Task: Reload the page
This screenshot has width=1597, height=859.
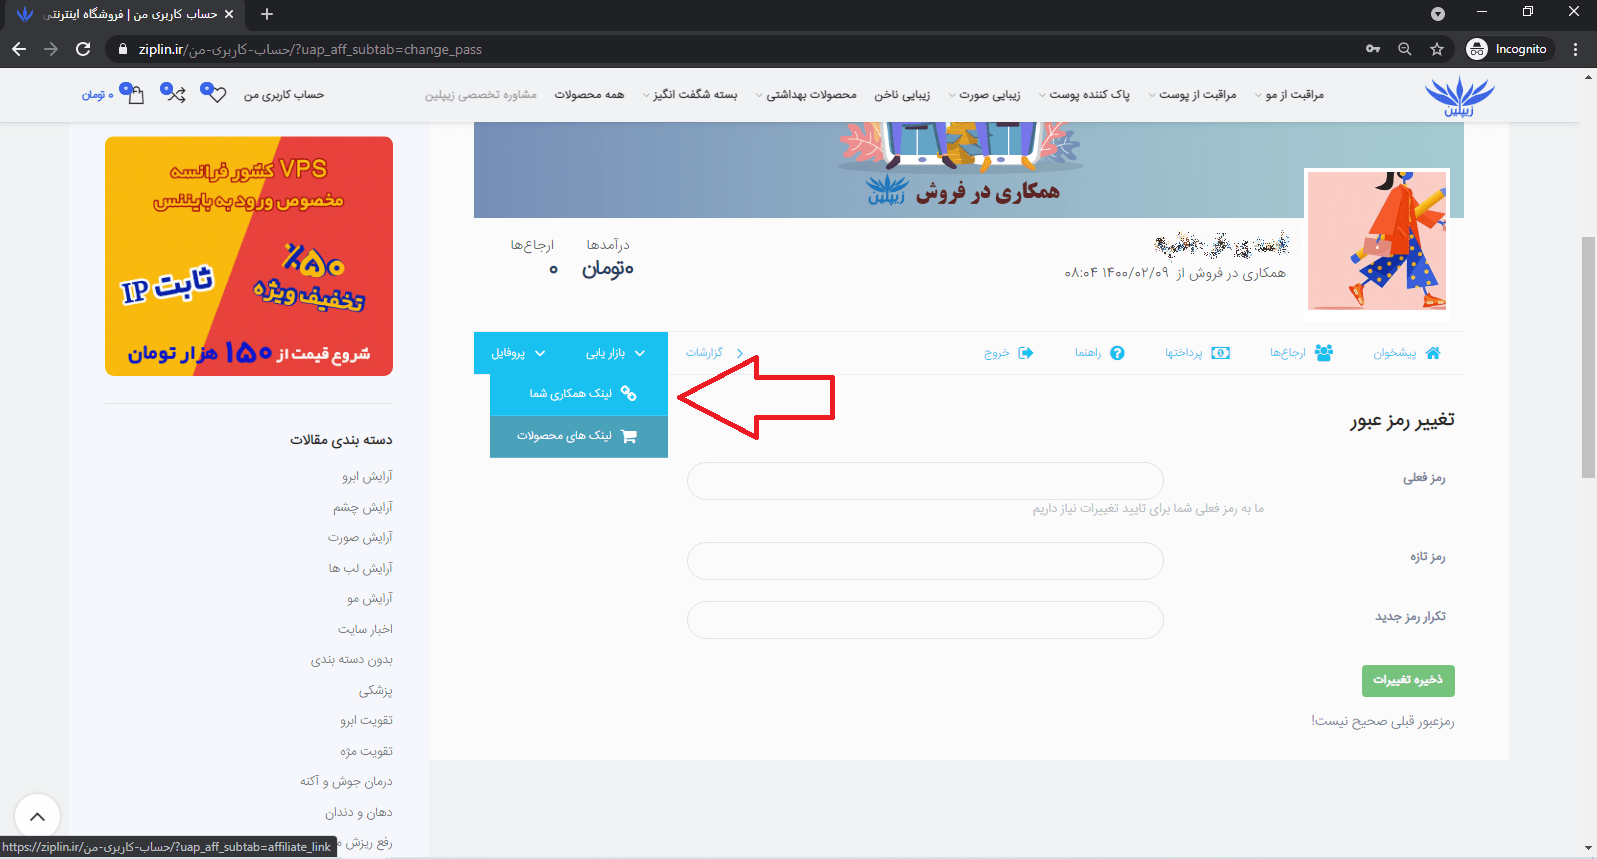Action: point(83,49)
